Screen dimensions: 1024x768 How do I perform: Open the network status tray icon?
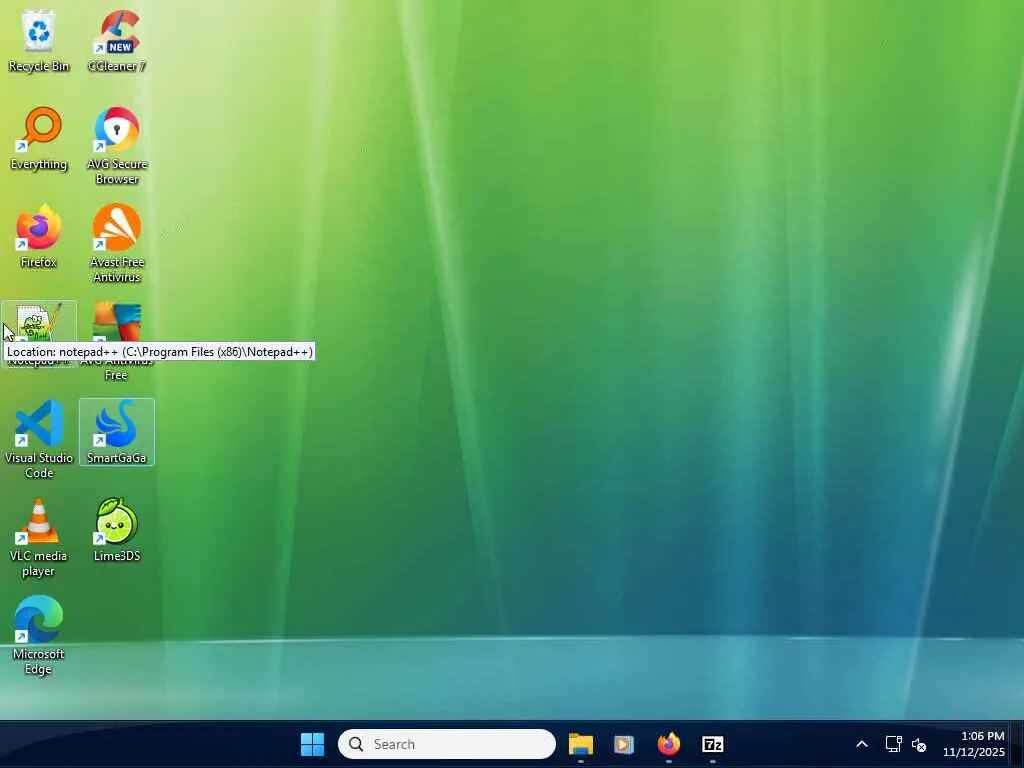pyautogui.click(x=893, y=744)
